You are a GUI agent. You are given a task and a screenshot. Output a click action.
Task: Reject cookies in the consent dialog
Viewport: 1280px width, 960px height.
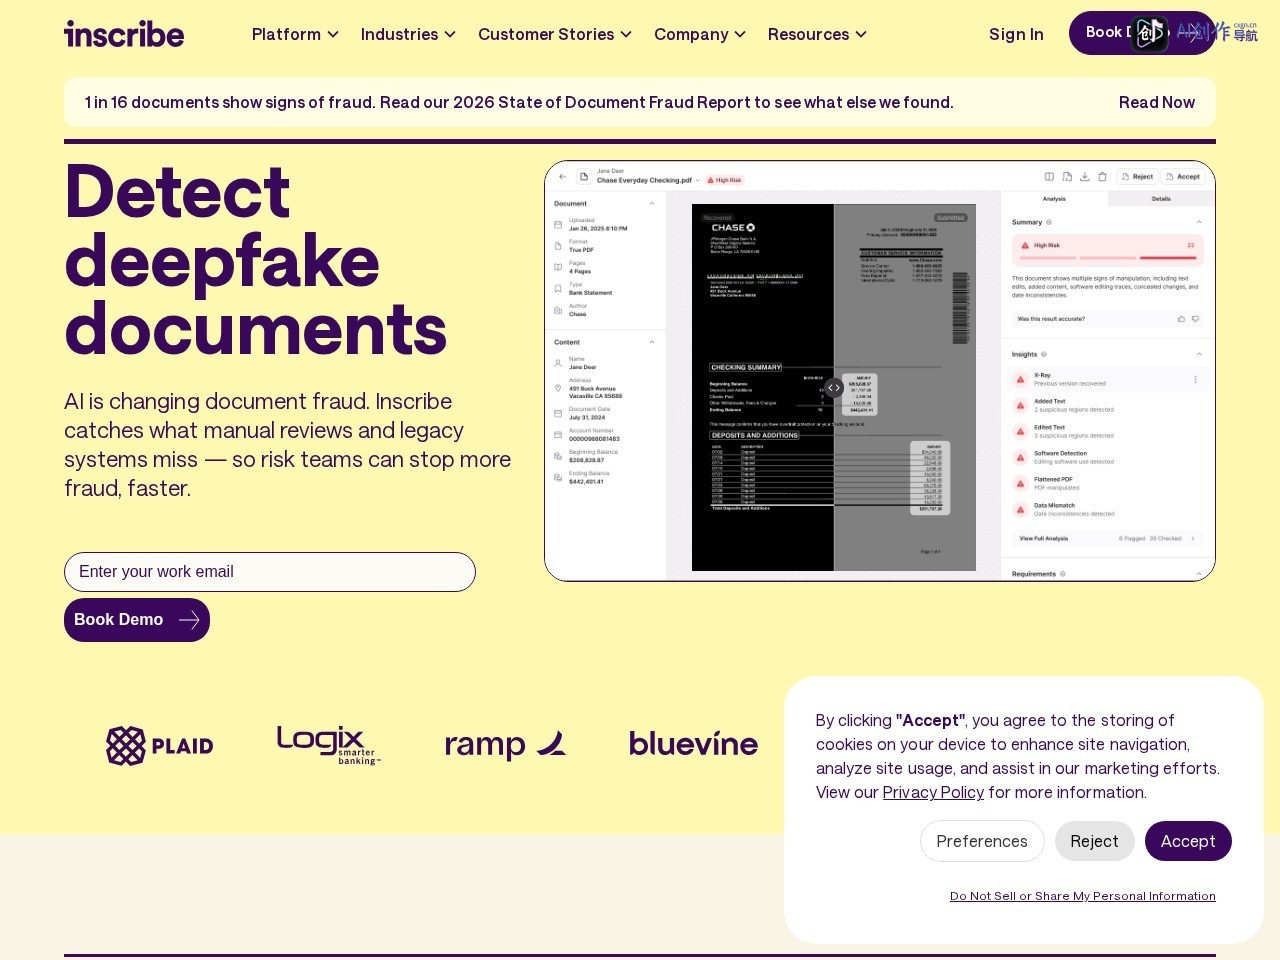coord(1094,841)
